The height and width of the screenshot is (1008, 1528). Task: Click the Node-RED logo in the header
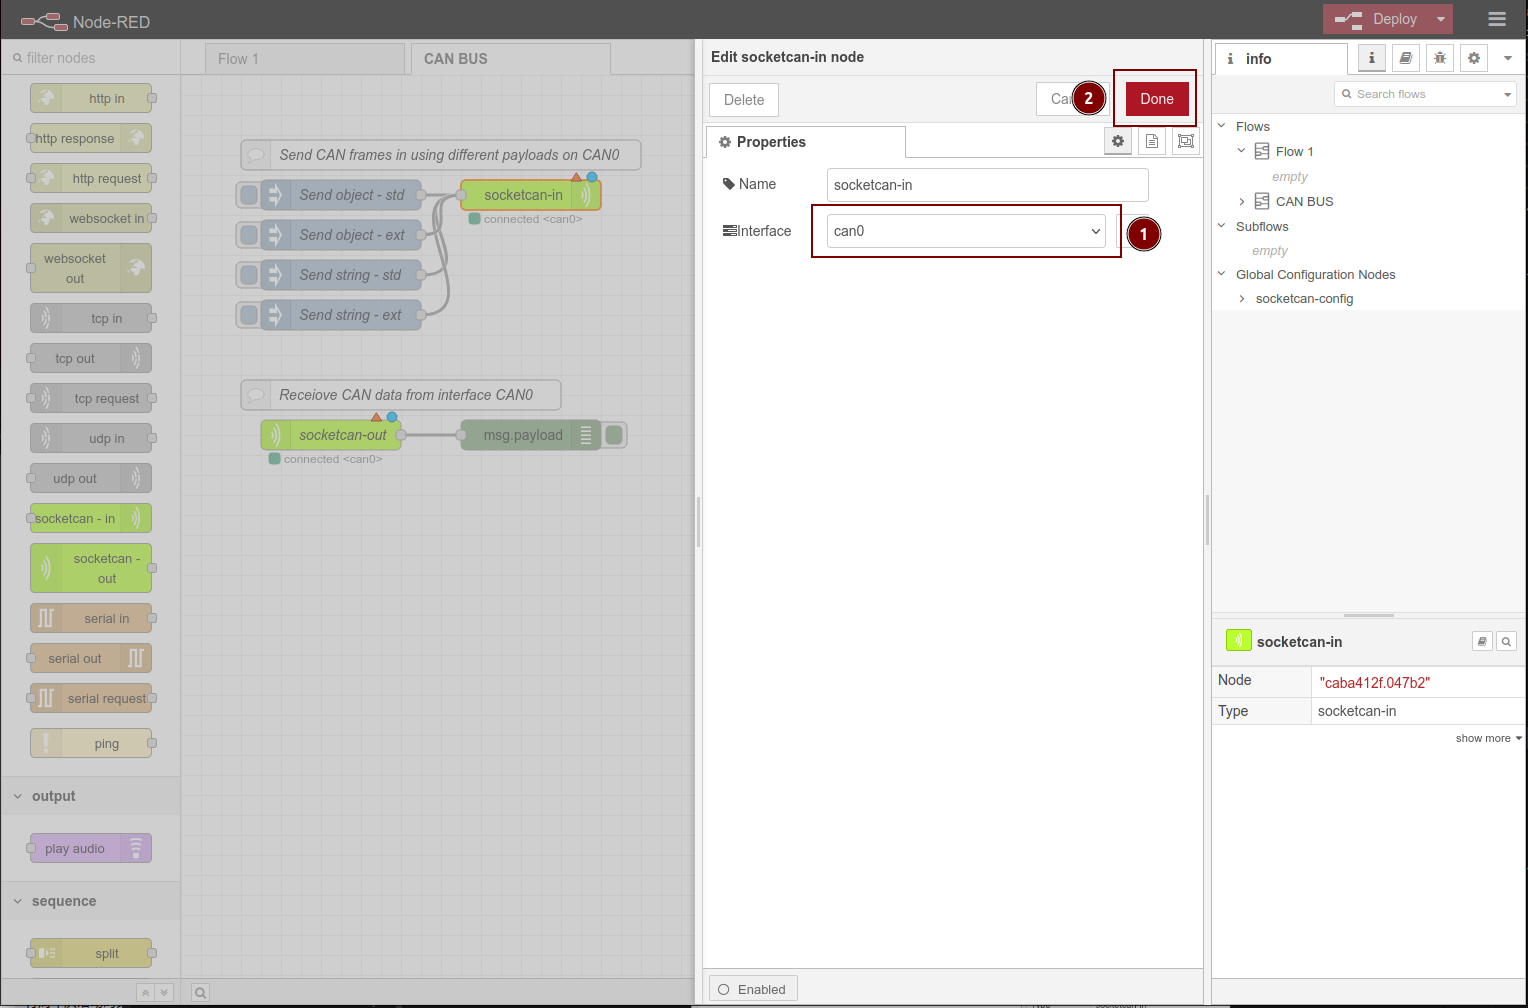44,21
